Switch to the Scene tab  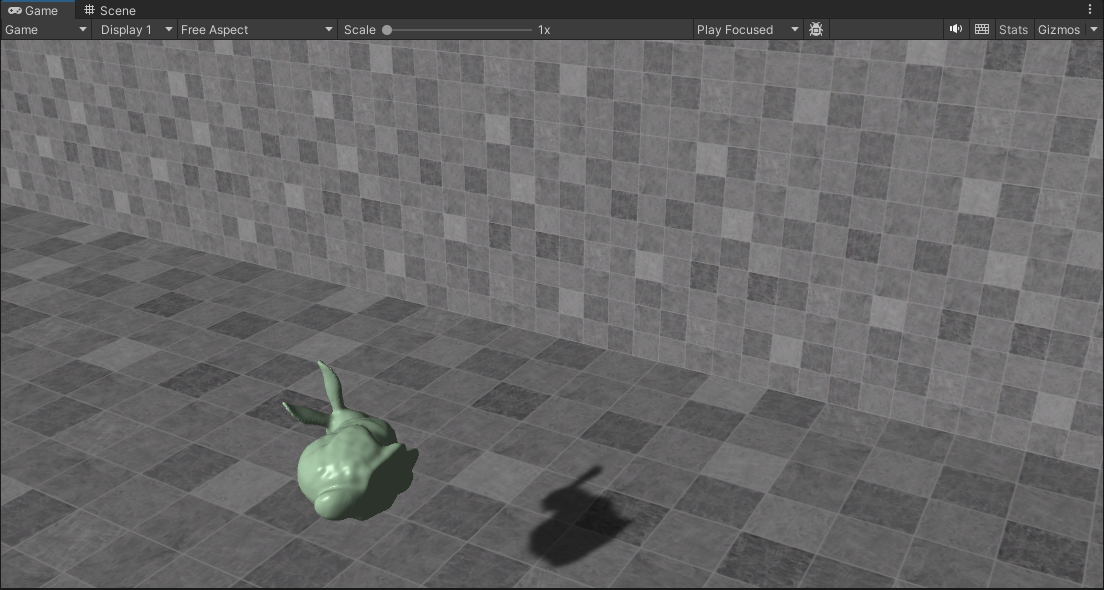tap(110, 10)
